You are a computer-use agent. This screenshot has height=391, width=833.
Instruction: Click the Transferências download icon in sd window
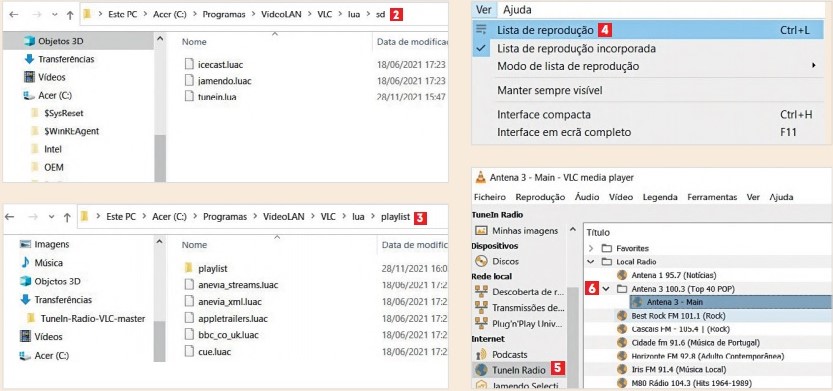point(29,59)
